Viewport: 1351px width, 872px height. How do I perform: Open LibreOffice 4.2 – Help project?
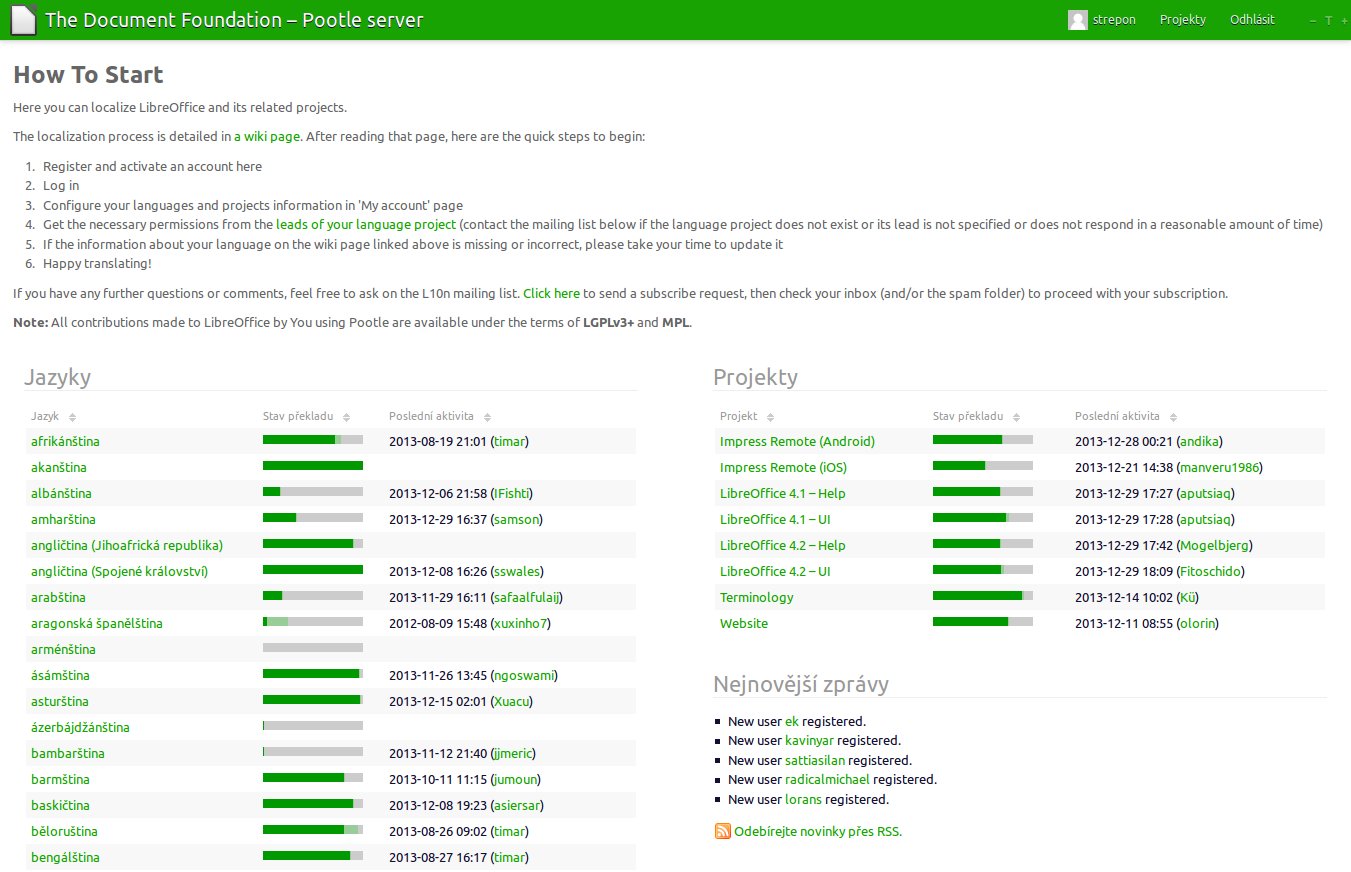(783, 545)
